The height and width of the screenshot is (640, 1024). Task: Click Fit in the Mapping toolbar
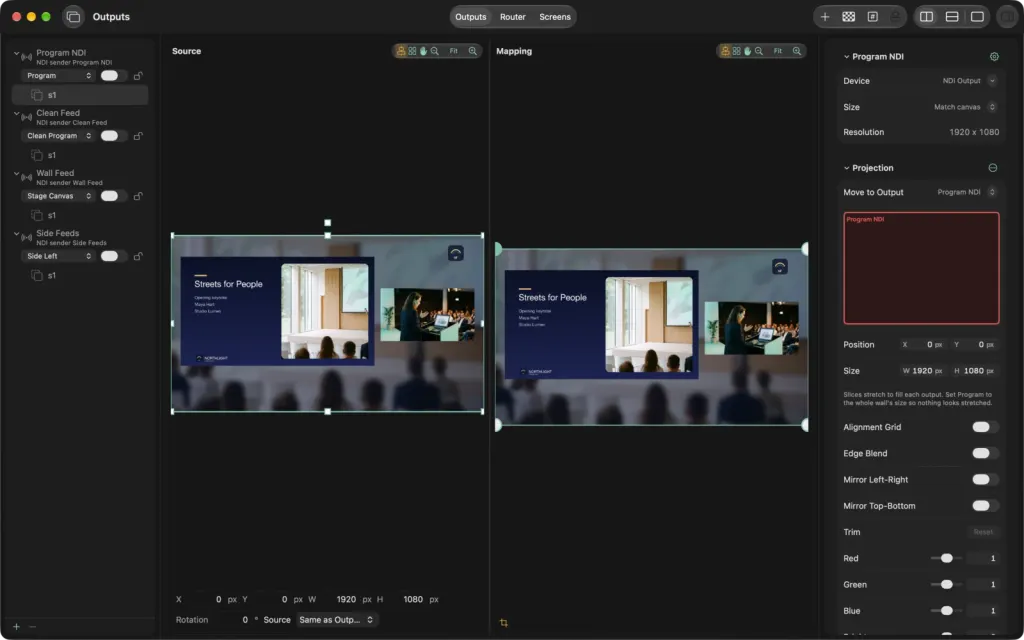(778, 51)
